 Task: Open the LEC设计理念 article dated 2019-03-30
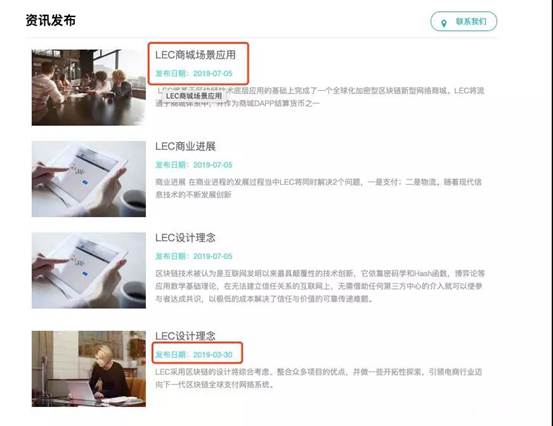click(x=186, y=335)
